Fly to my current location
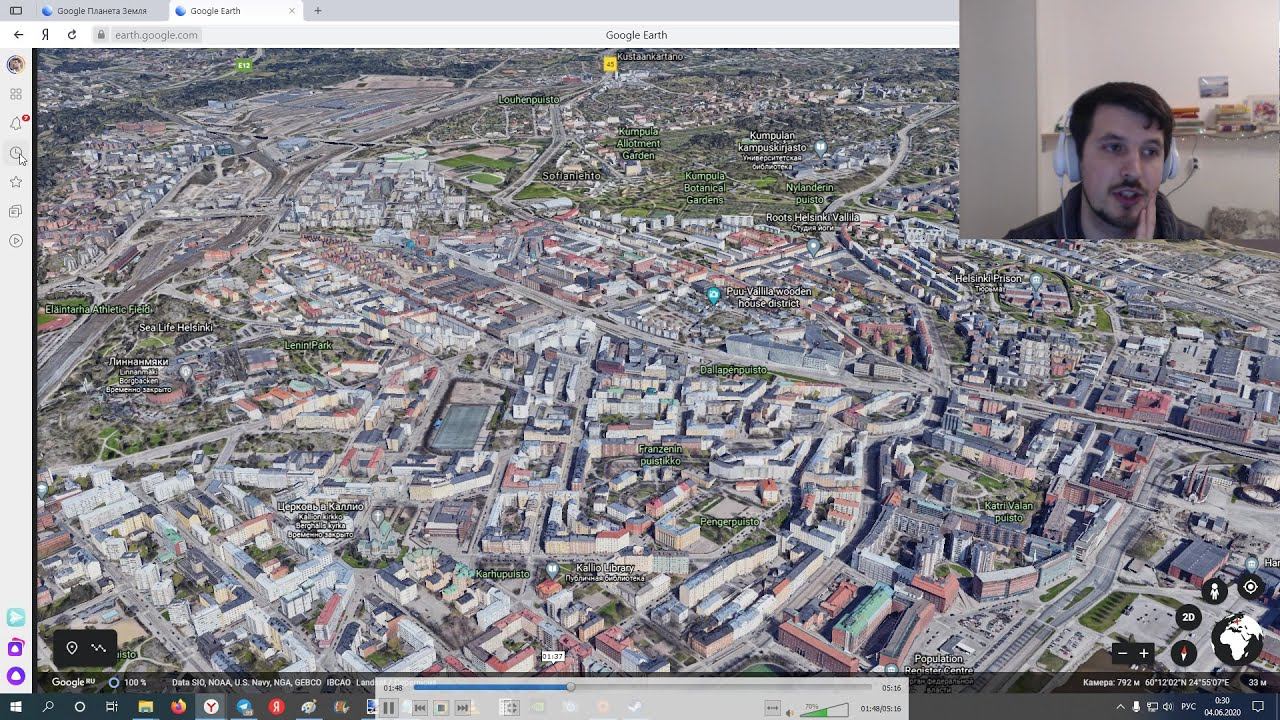 click(x=1250, y=587)
